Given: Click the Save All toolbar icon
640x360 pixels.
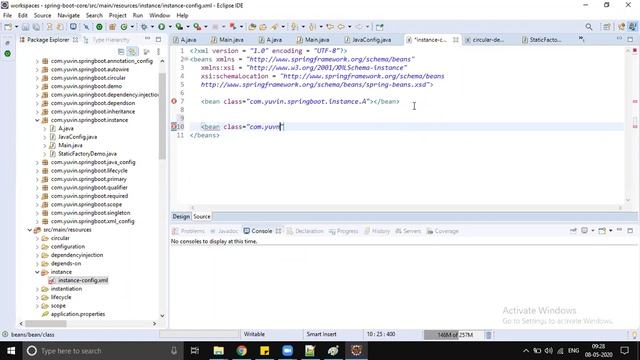Looking at the screenshot, I should (36, 27).
